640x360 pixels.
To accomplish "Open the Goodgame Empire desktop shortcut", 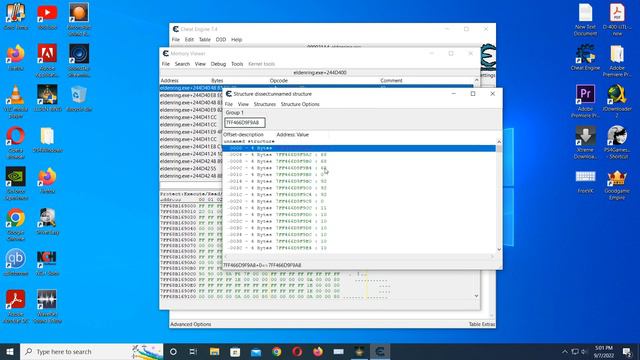I will (617, 184).
